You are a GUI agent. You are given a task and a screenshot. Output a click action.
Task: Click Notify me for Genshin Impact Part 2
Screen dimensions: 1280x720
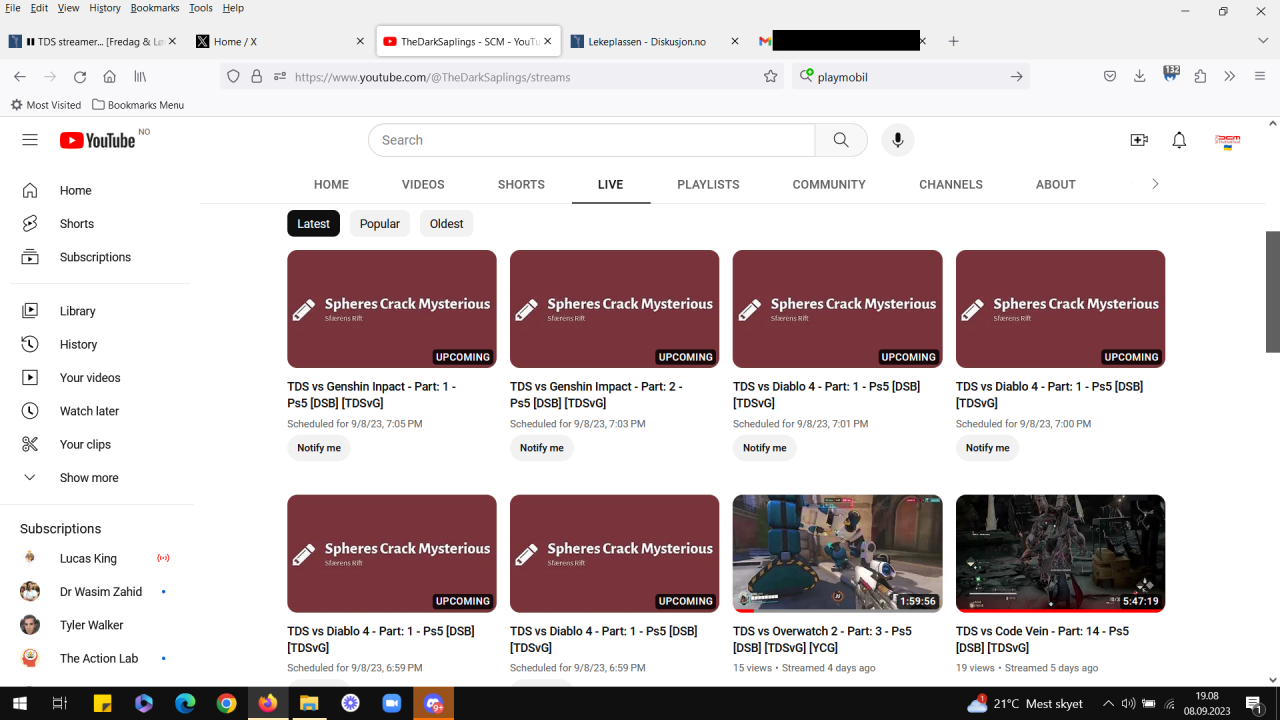click(541, 448)
